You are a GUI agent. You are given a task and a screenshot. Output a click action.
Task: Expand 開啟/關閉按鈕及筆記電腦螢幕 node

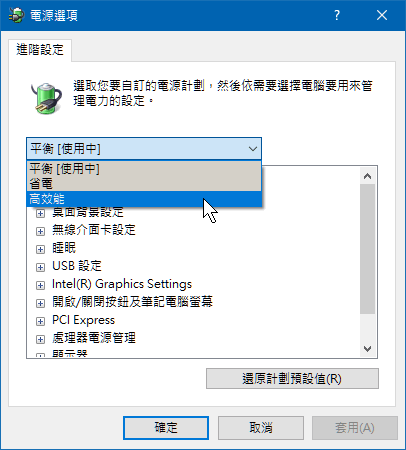click(x=40, y=303)
